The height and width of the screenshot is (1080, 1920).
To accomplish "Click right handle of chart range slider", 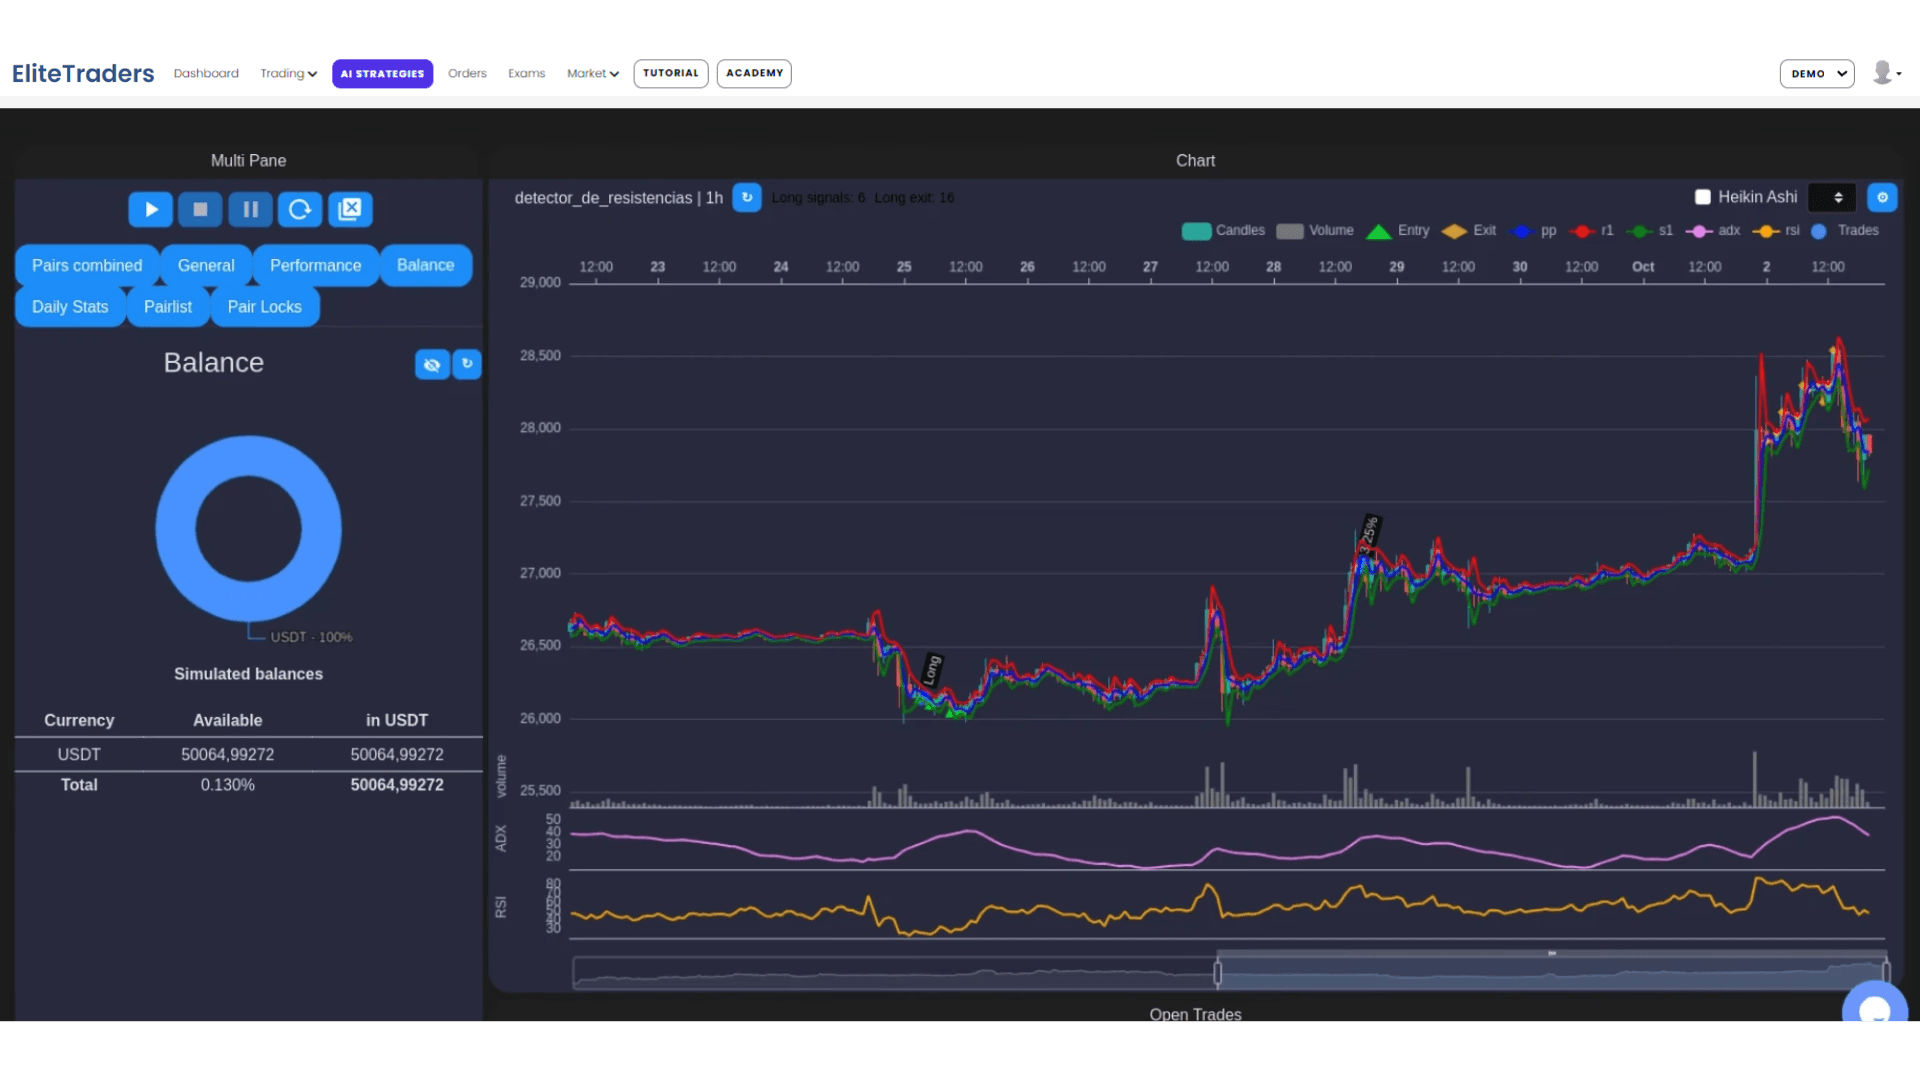I will pos(1886,972).
